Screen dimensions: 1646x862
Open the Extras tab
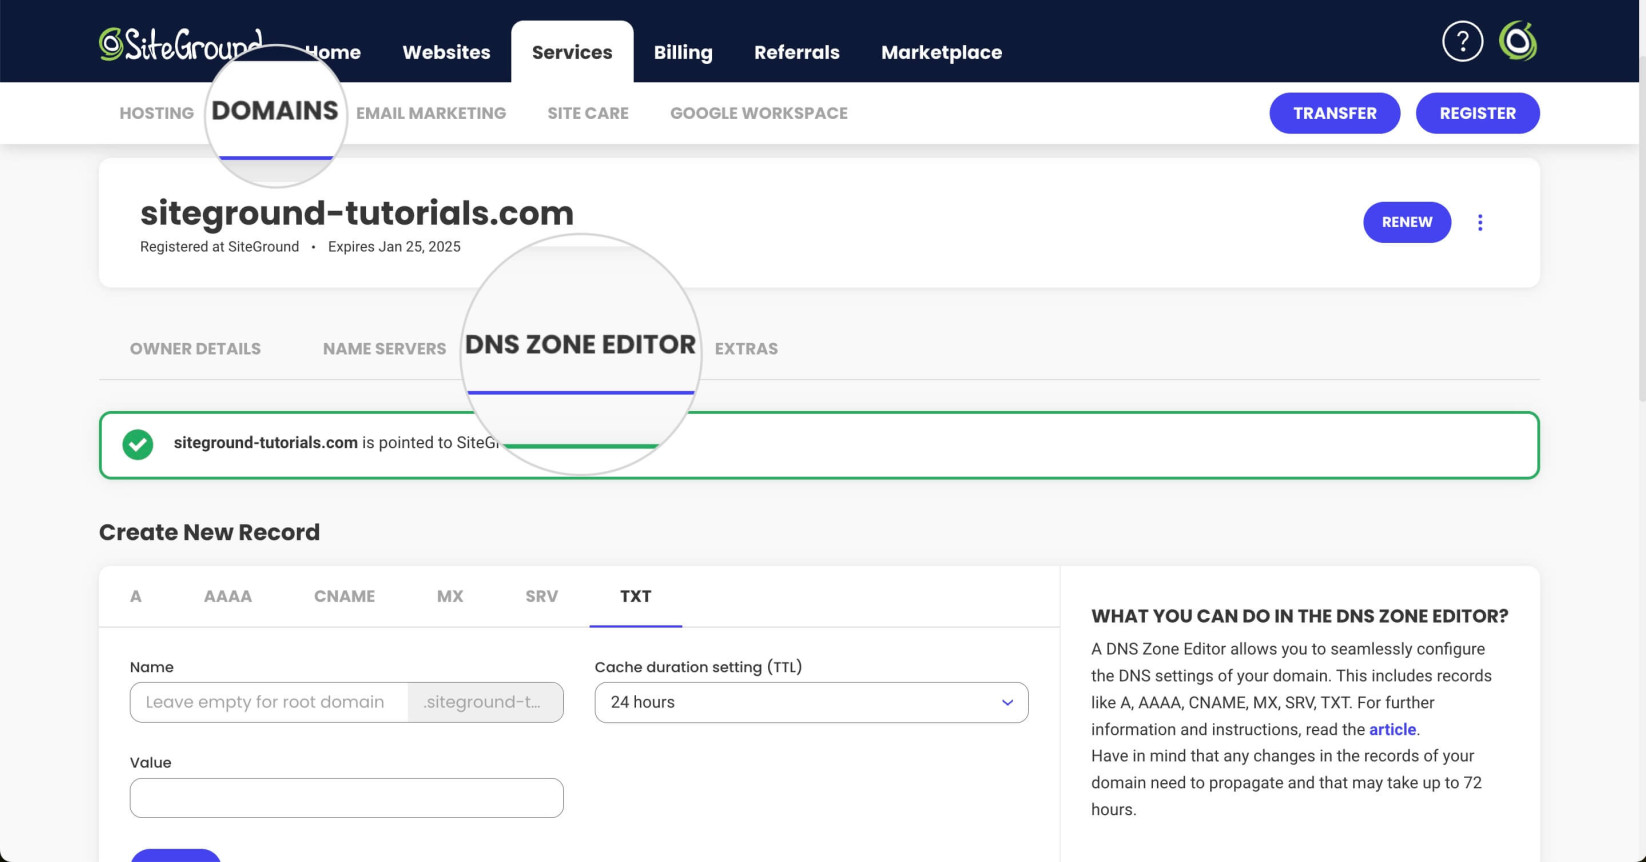[x=746, y=349]
